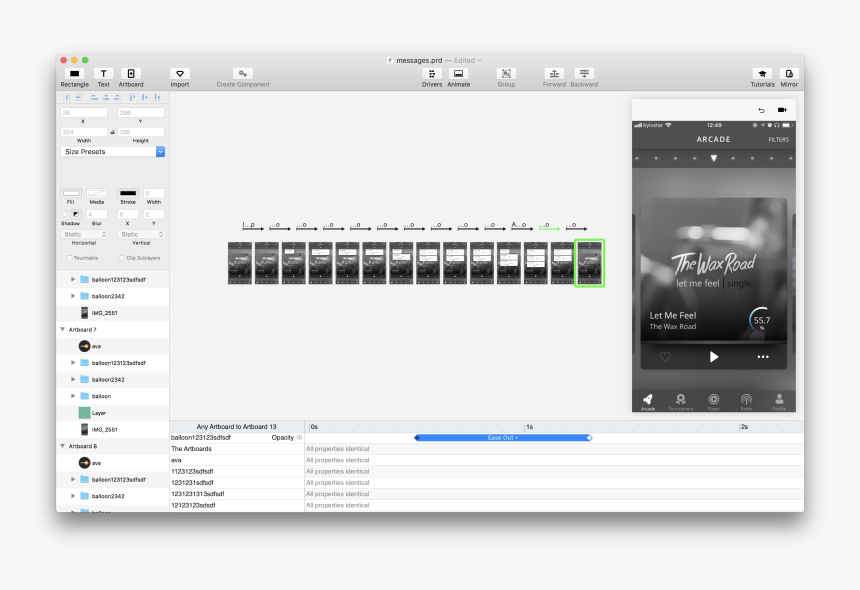Image resolution: width=860 pixels, height=590 pixels.
Task: Open the Size Presets dropdown
Action: (x=113, y=151)
